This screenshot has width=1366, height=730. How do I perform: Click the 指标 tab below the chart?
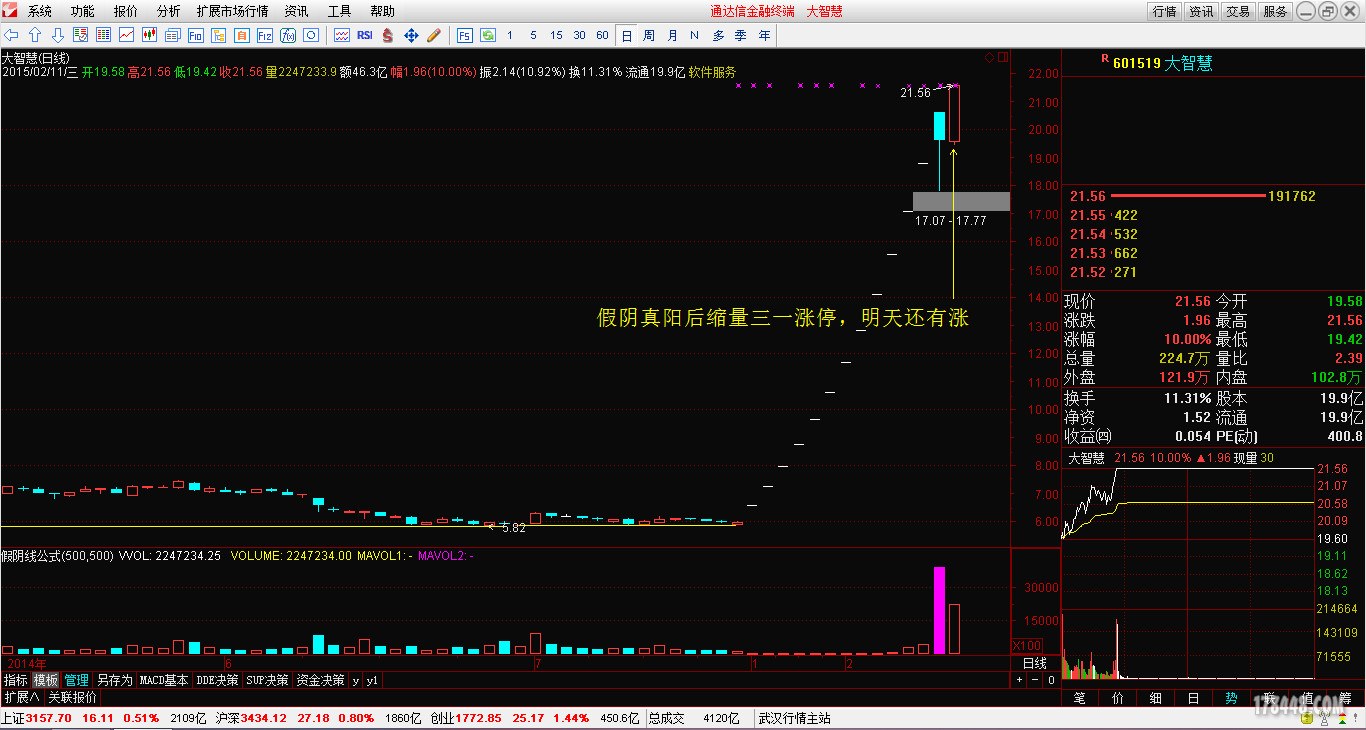tap(15, 680)
